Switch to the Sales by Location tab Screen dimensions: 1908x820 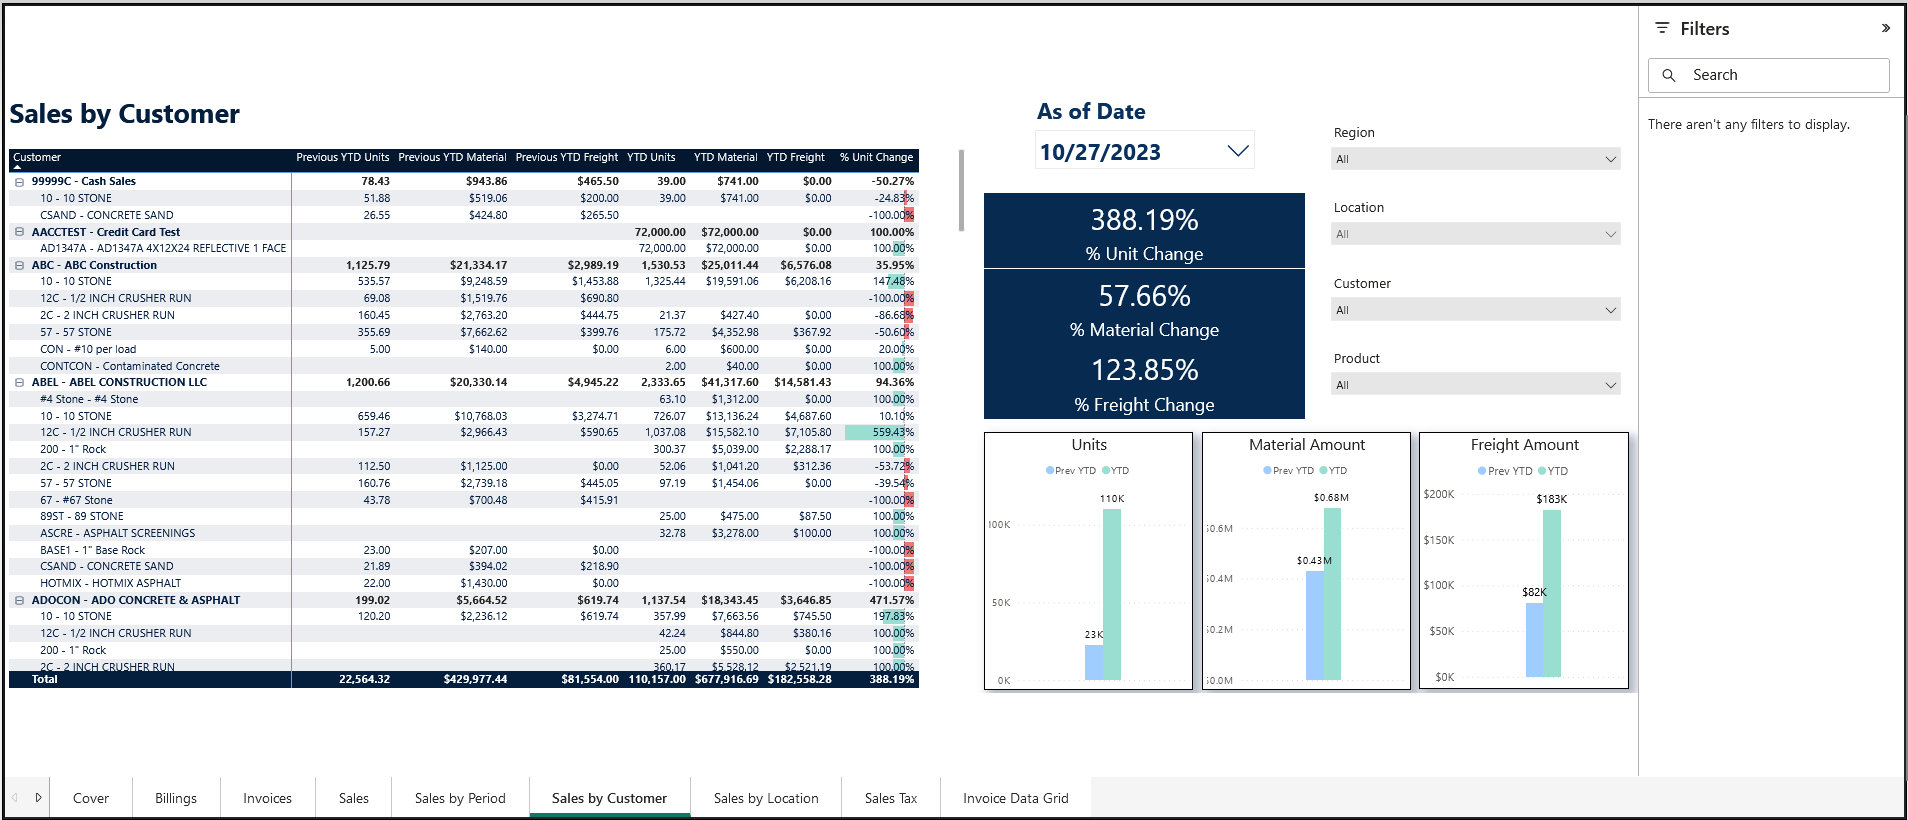click(x=766, y=798)
